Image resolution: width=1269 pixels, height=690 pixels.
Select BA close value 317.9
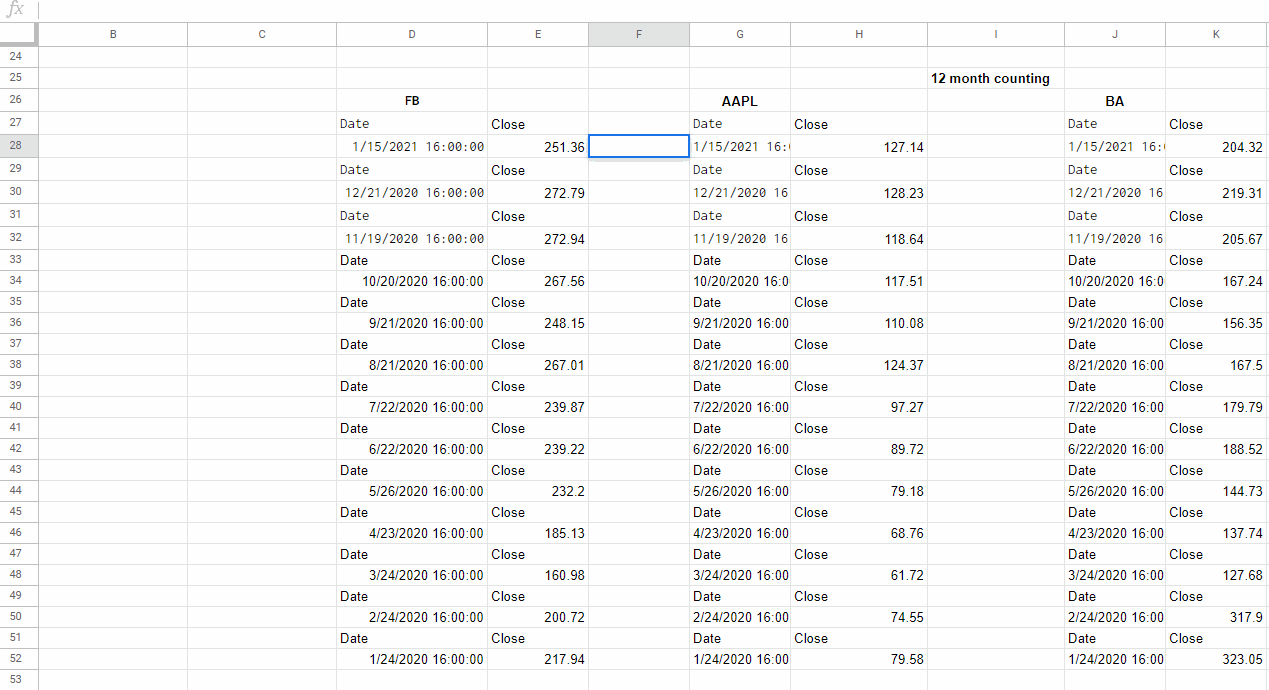(x=1216, y=618)
